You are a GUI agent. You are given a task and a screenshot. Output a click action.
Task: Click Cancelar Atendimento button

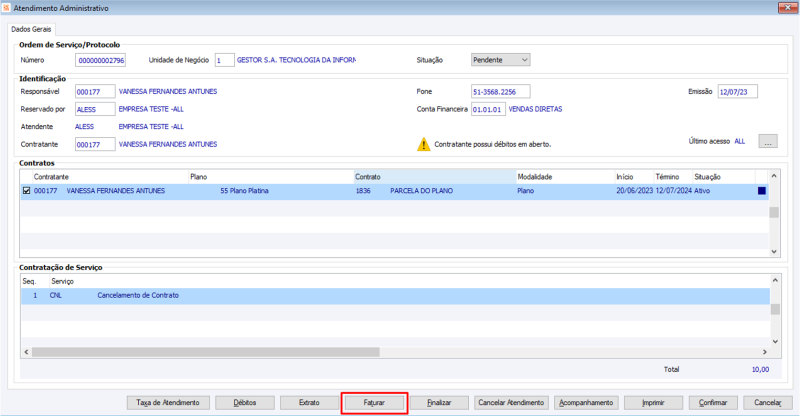pos(511,403)
